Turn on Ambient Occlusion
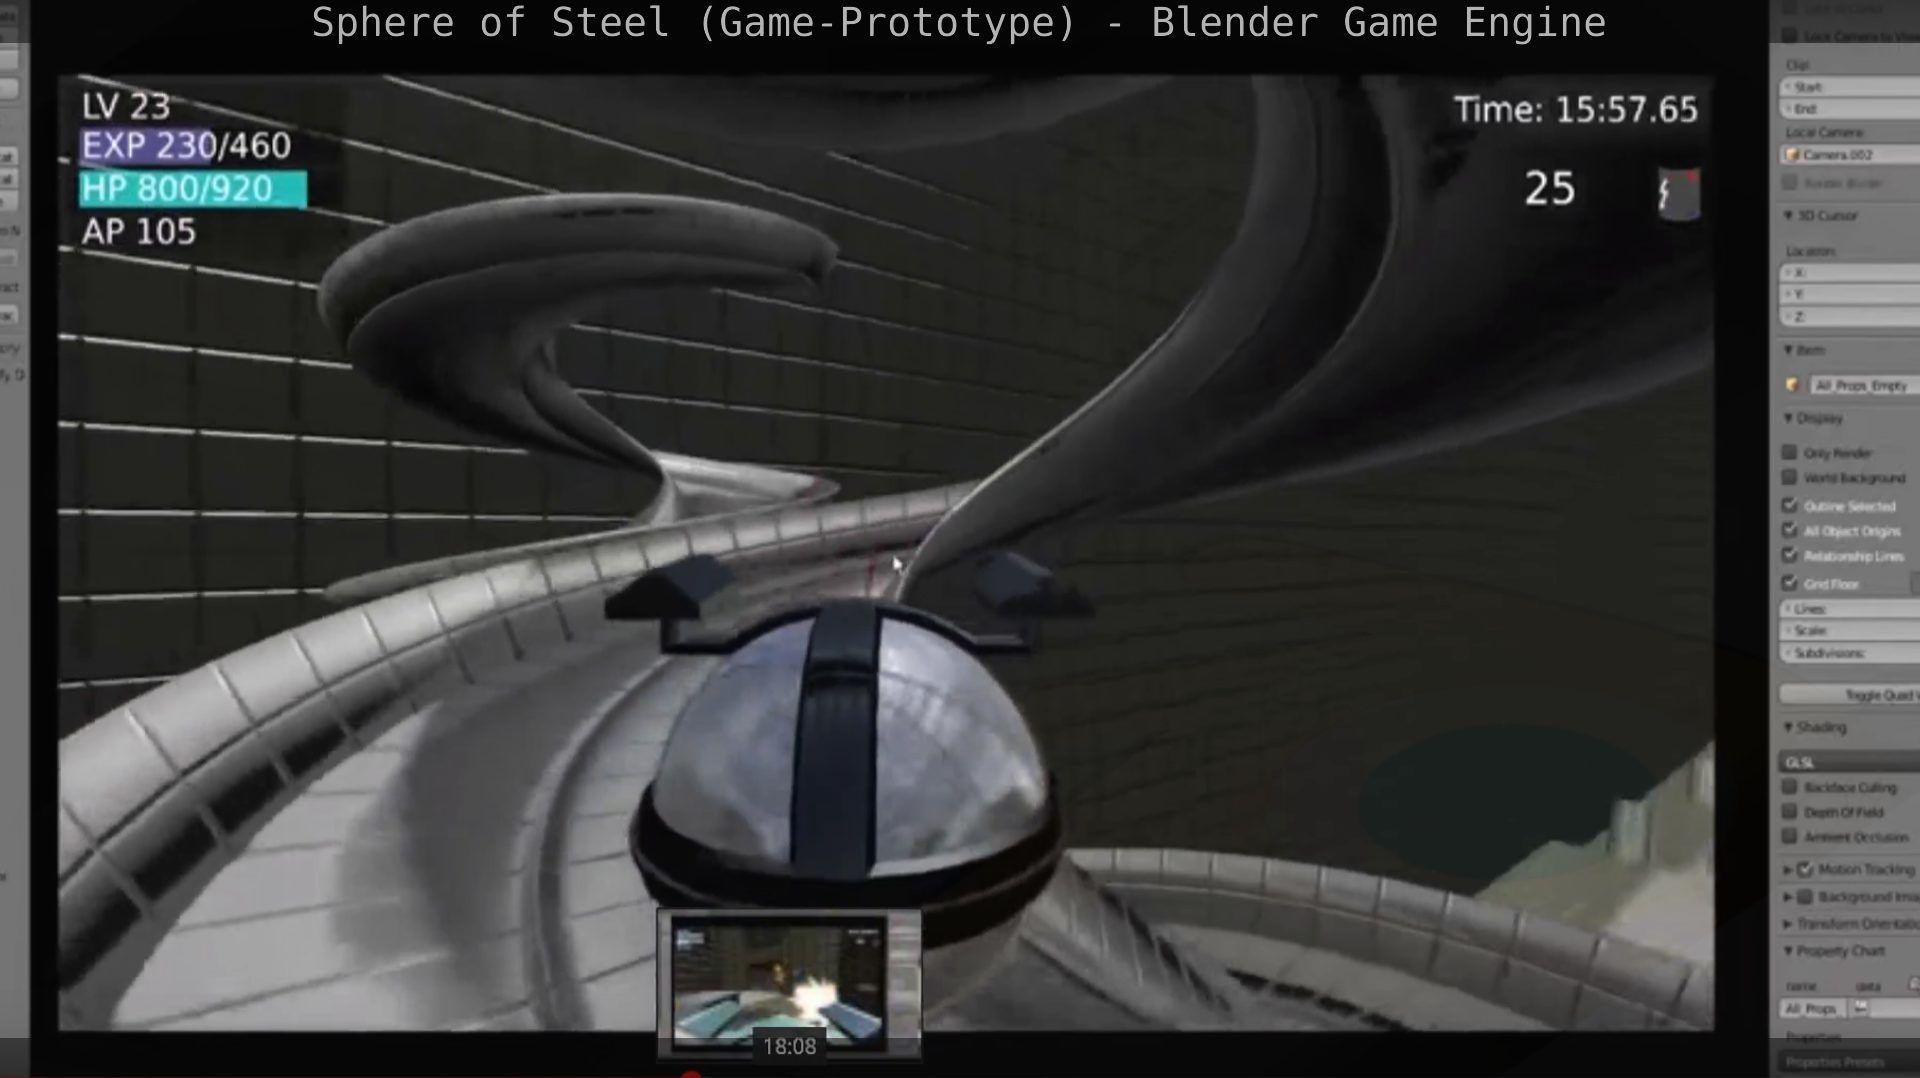 click(x=1790, y=837)
